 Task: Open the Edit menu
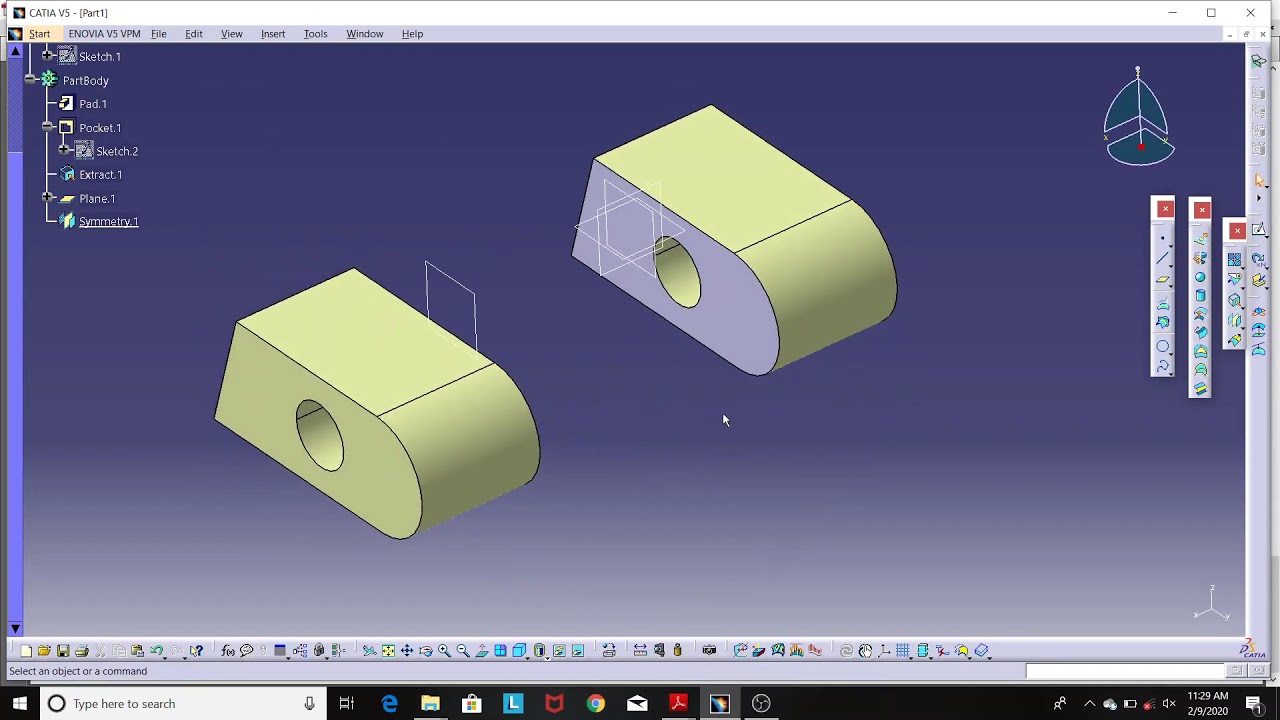tap(193, 34)
